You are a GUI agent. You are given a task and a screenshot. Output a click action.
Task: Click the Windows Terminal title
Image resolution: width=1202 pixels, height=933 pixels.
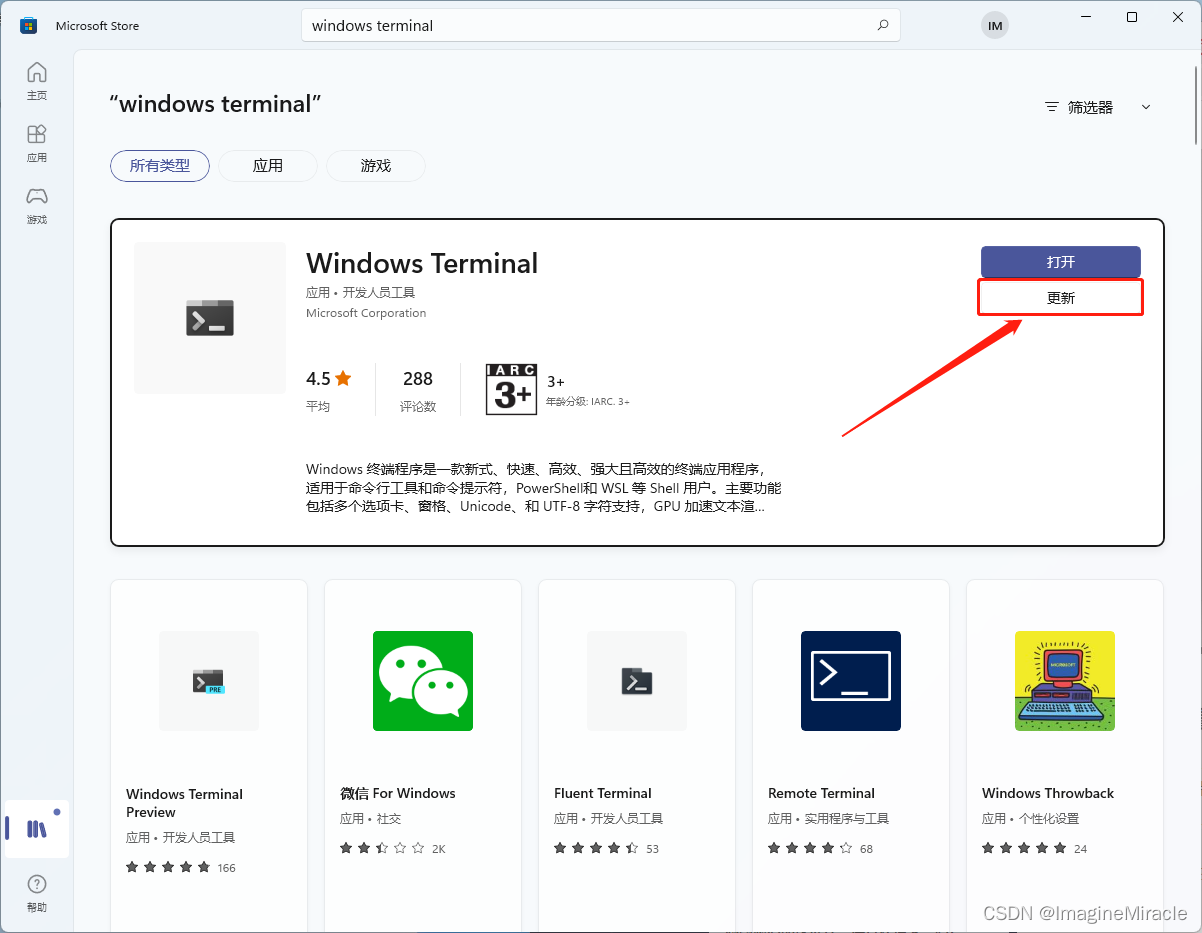click(x=422, y=263)
